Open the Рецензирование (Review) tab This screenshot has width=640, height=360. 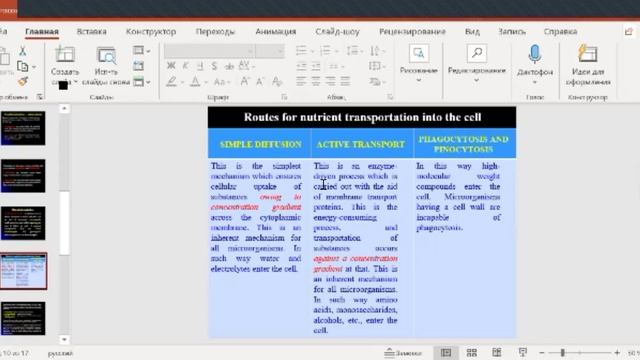pos(412,31)
